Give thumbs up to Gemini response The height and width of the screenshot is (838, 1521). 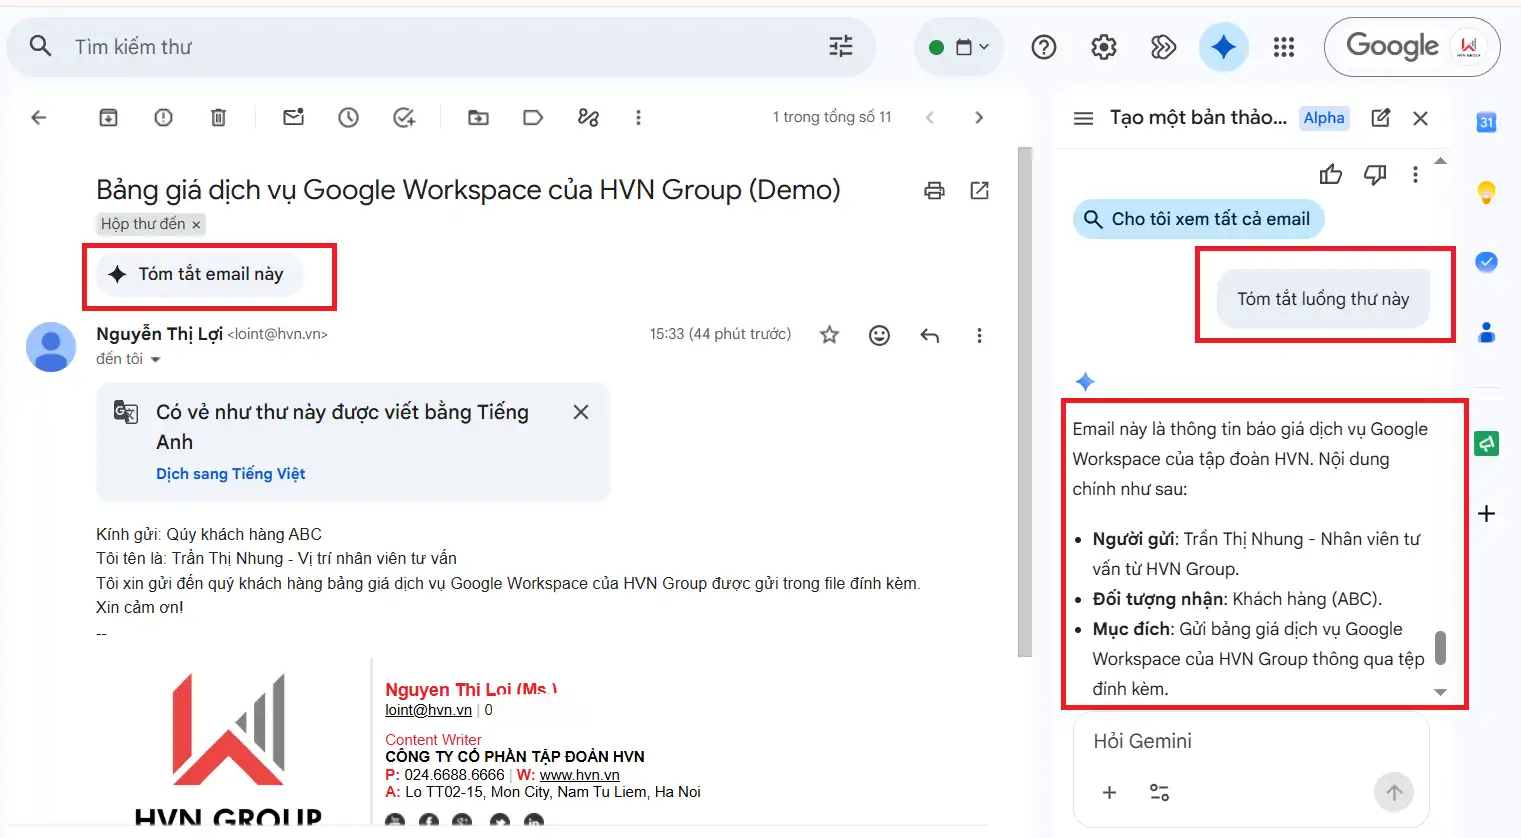point(1331,175)
